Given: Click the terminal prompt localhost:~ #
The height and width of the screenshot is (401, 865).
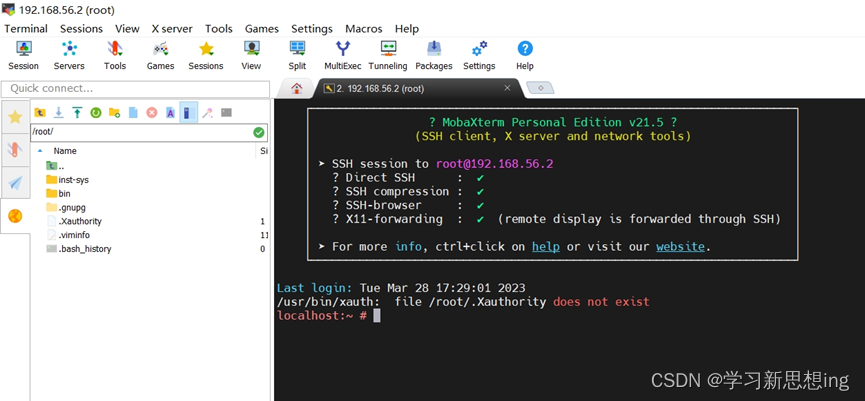Looking at the screenshot, I should [322, 316].
